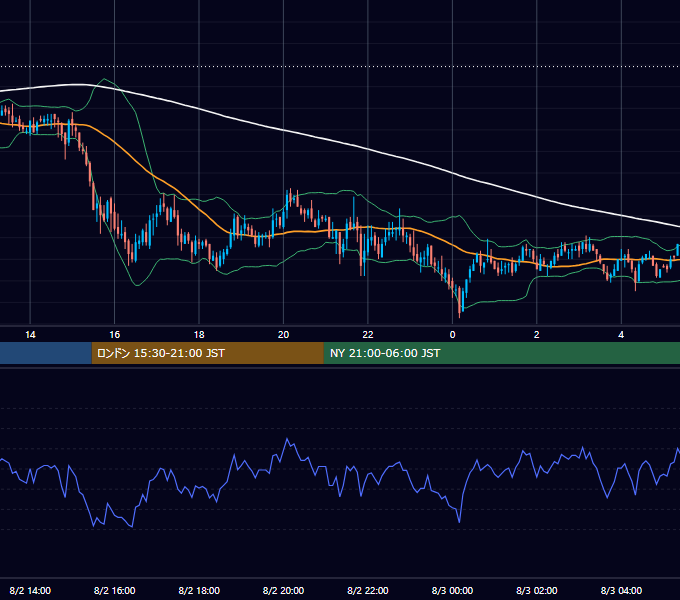Screen dimensions: 680x600
Task: Click the 2 hour label under chart
Action: point(536,335)
